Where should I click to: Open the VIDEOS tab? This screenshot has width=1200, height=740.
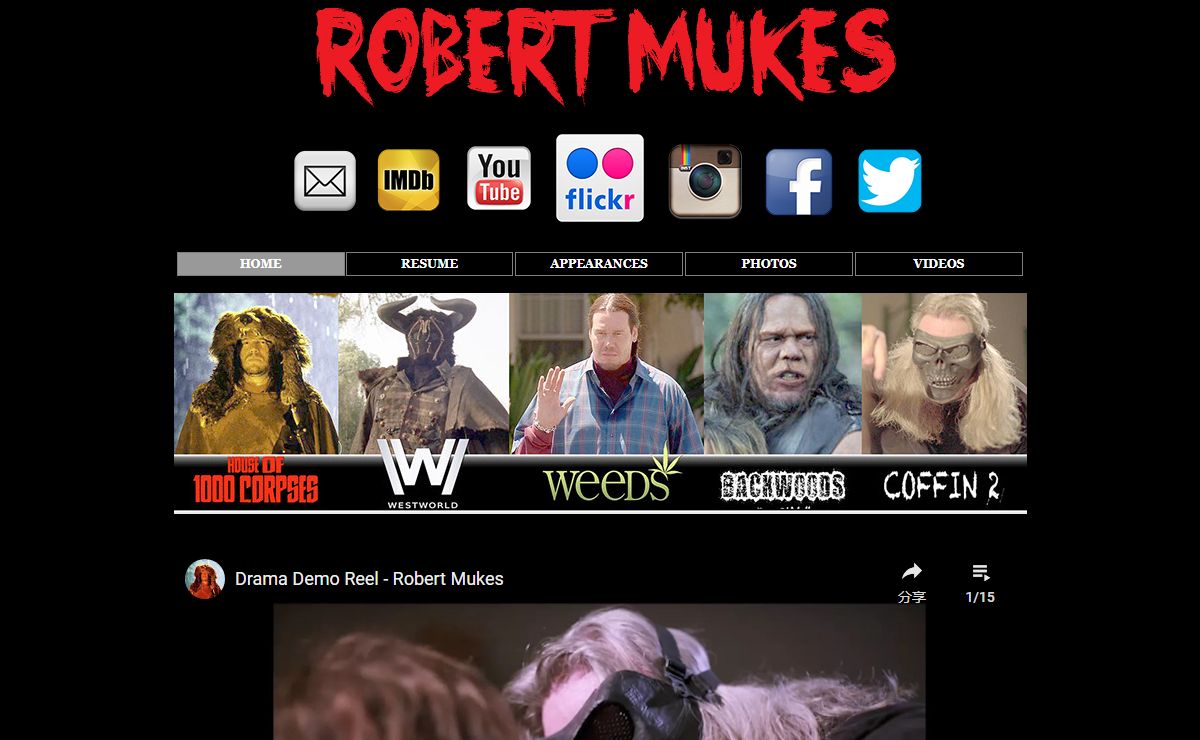[939, 264]
